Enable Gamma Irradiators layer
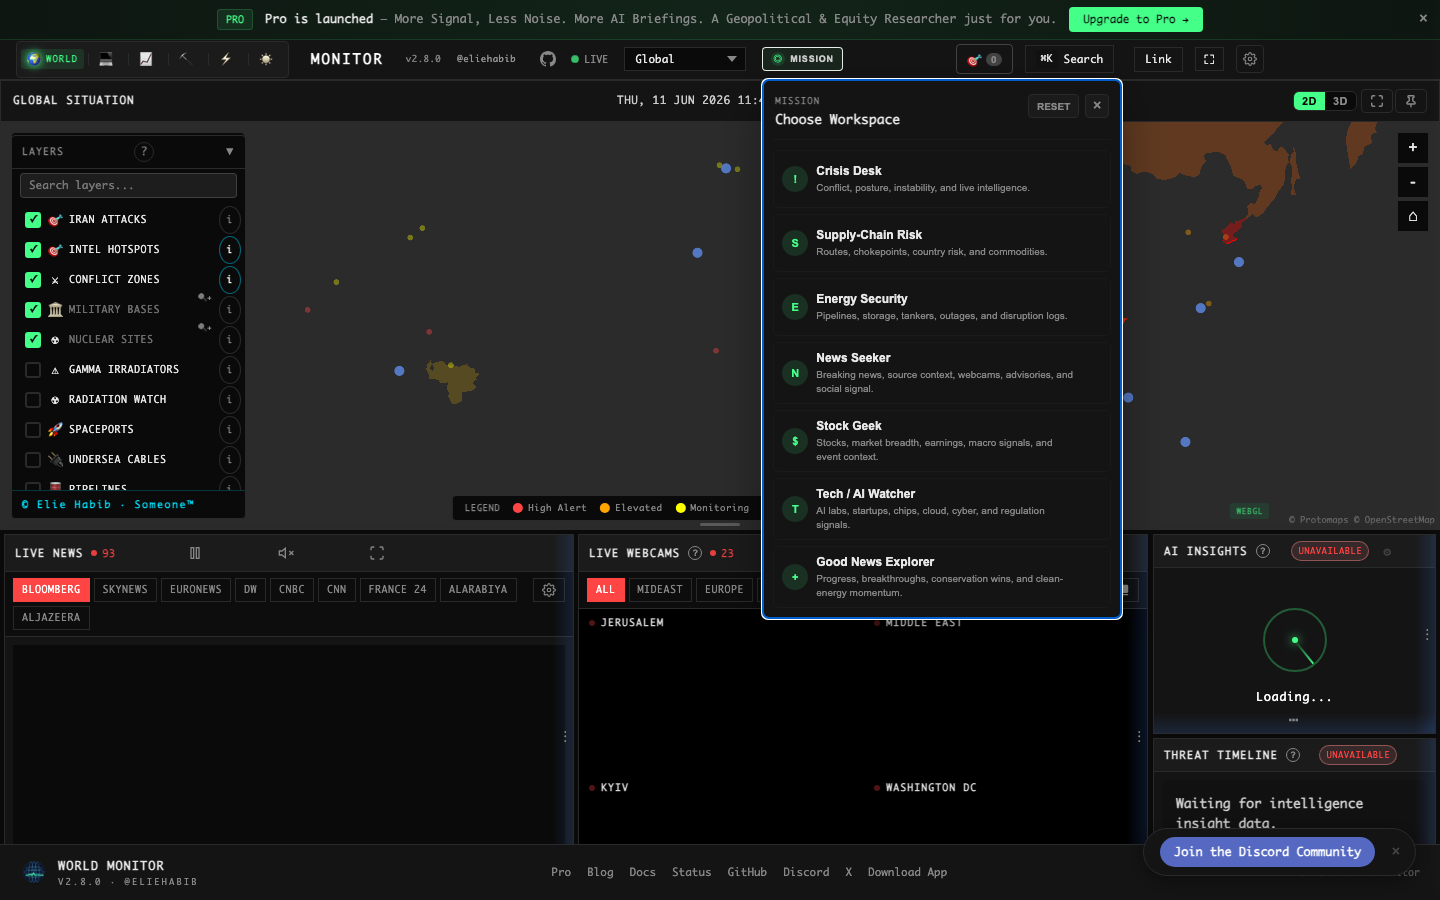Screen dimensions: 1440x900 tap(33, 369)
